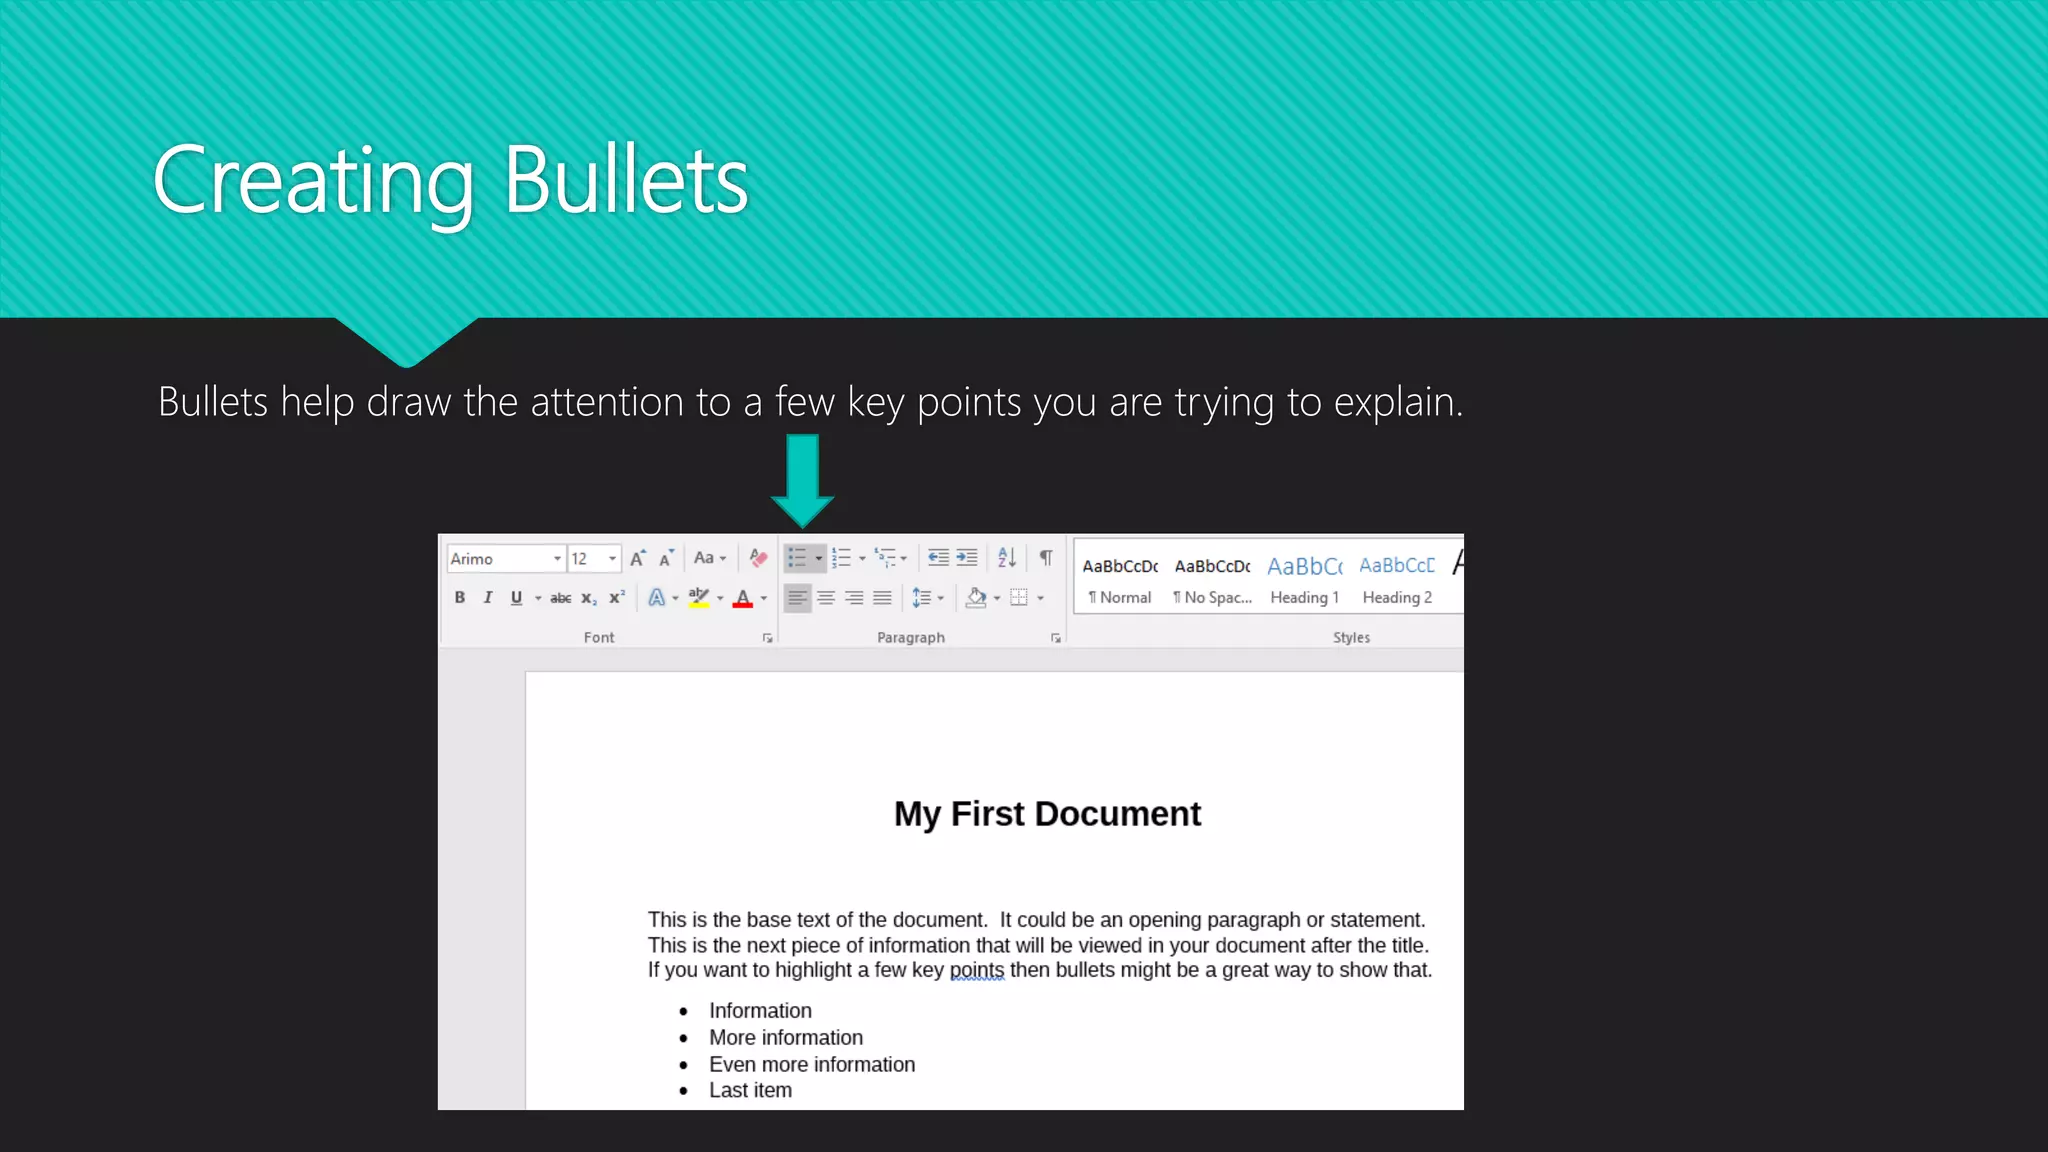Click the Multilevel List icon

(886, 558)
